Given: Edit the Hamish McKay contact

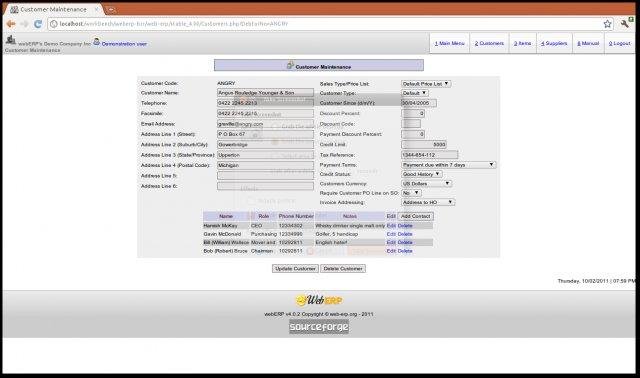Looking at the screenshot, I should coord(391,226).
